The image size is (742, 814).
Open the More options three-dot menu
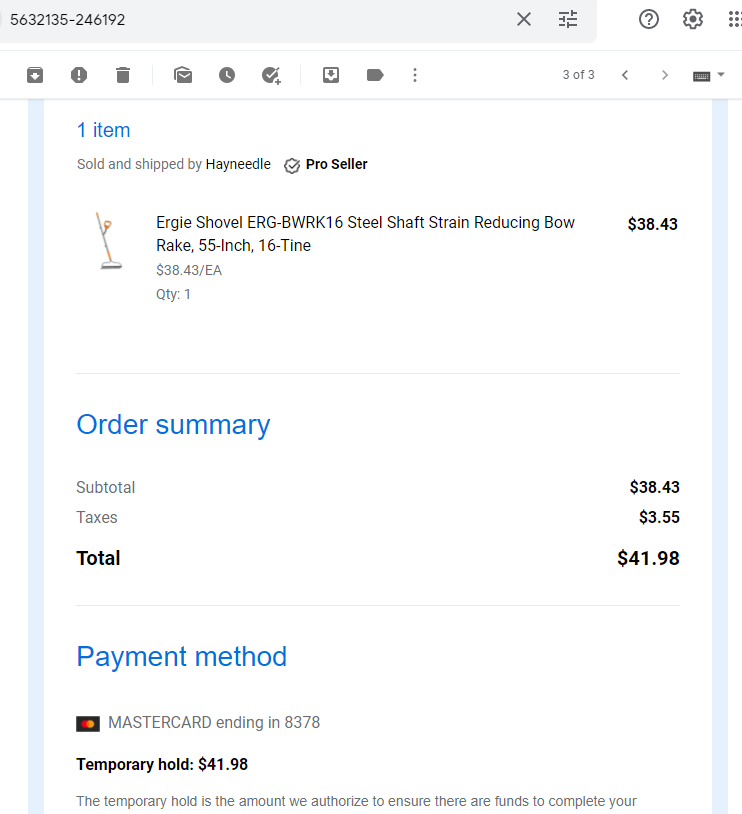pyautogui.click(x=414, y=75)
